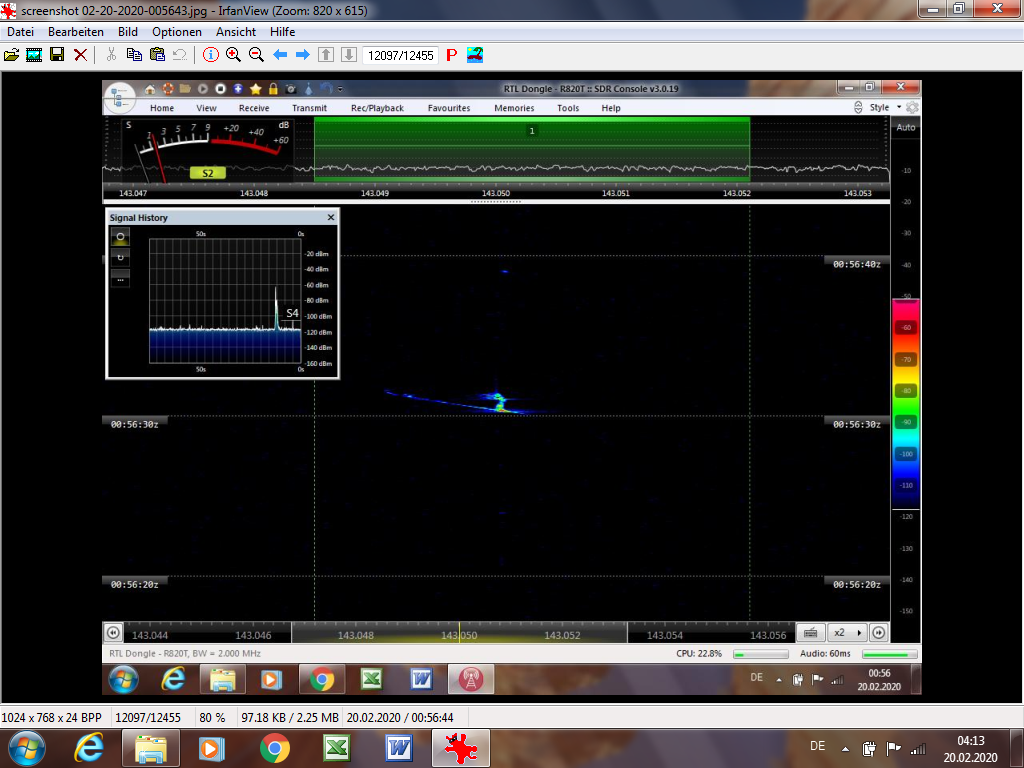This screenshot has height=768, width=1024.
Task: Click the house icon in SDR Console quickbar
Action: coord(150,89)
